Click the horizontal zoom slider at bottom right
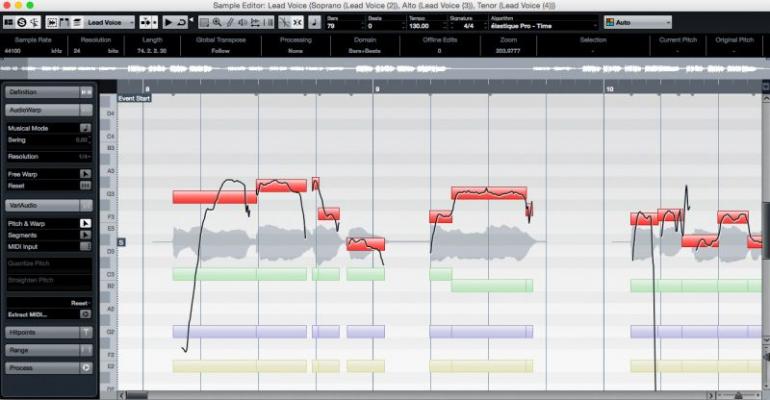Image resolution: width=770 pixels, height=400 pixels. 739,396
